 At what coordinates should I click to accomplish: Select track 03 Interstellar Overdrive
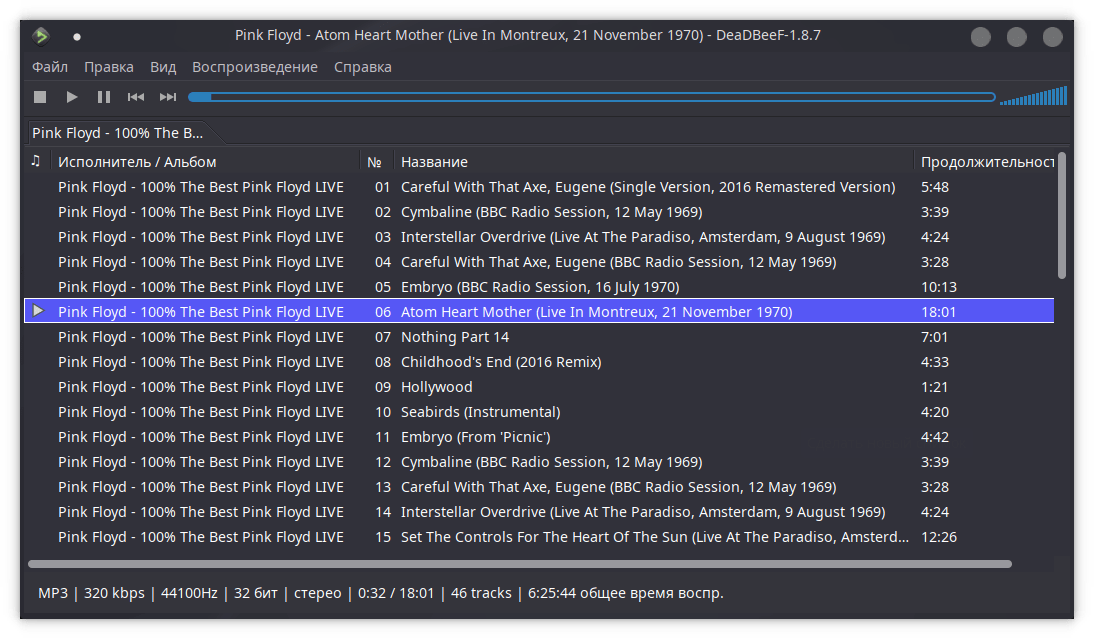tap(539, 237)
